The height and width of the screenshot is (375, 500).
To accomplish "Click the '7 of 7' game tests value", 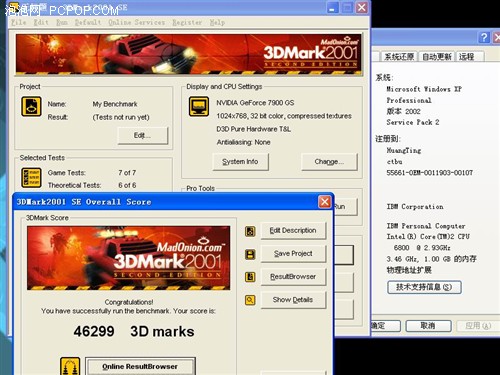I will (127, 173).
